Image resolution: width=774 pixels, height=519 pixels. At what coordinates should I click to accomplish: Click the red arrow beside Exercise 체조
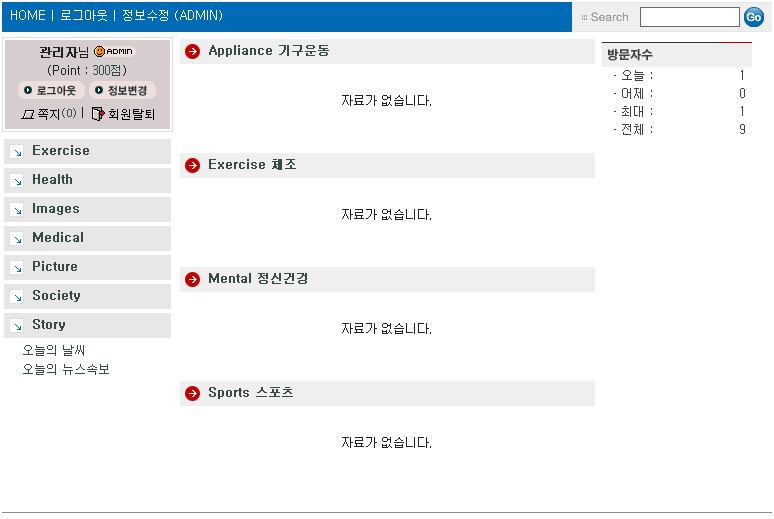coord(193,166)
